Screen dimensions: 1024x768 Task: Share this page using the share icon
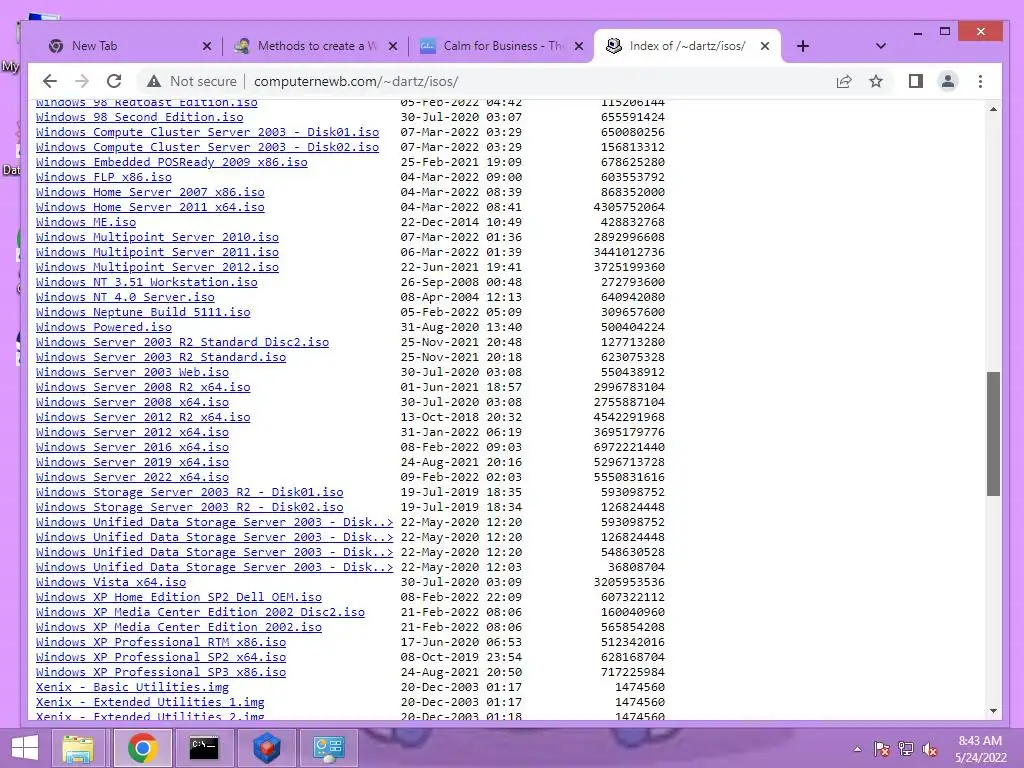pyautogui.click(x=844, y=81)
